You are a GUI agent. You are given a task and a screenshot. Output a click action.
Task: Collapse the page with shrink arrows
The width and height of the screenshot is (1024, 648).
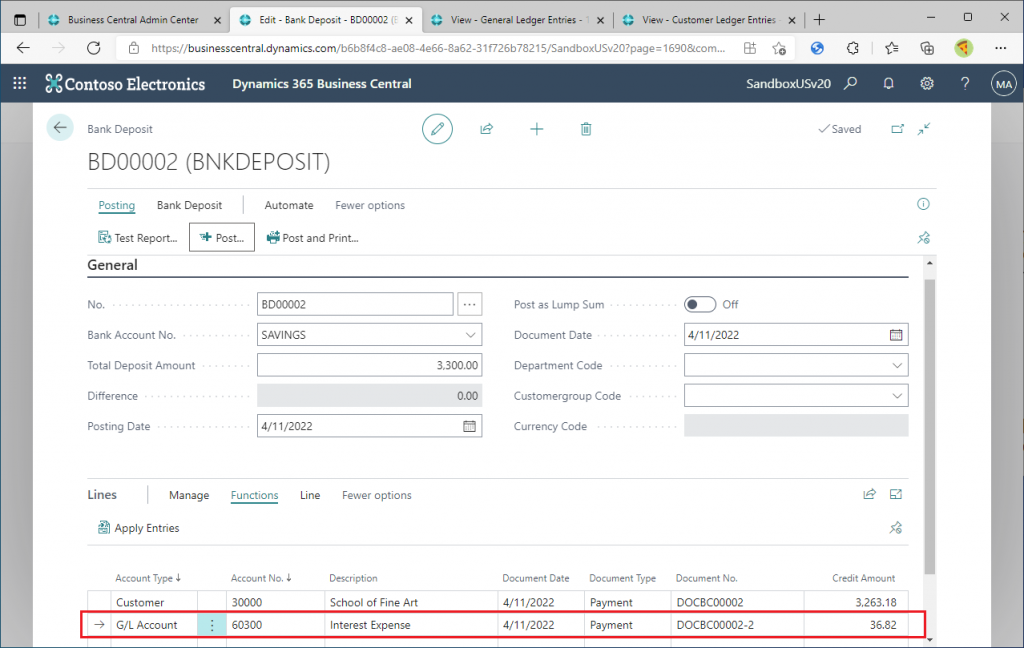(923, 129)
